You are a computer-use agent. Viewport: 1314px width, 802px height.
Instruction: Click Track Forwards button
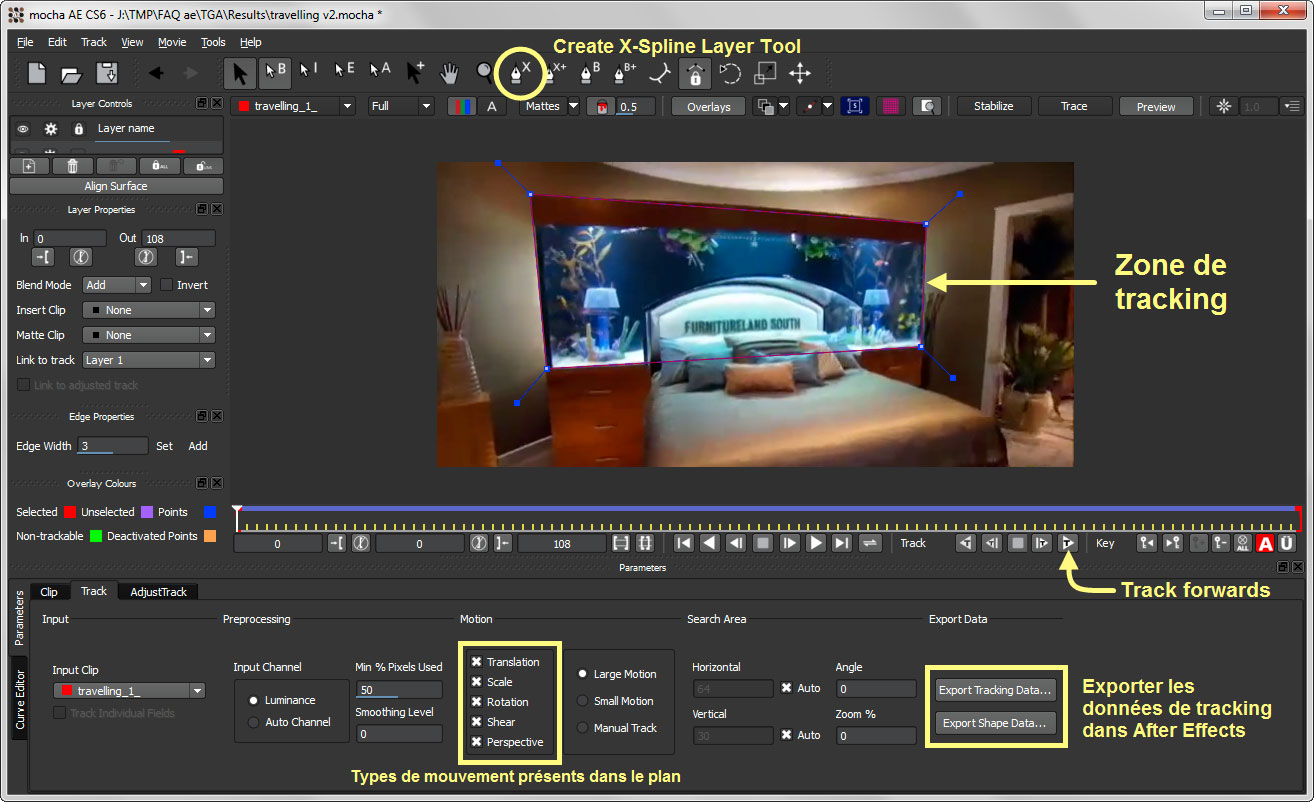[1067, 543]
